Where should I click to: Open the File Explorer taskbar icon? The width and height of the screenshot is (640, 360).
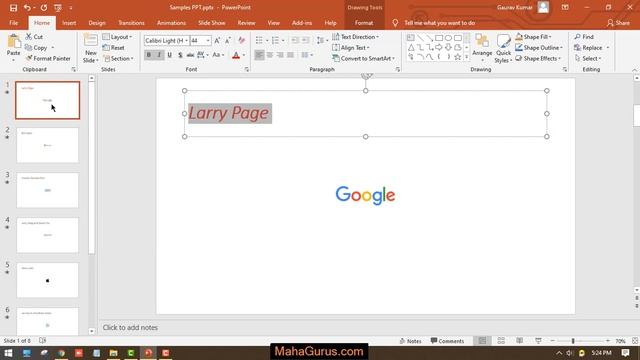[x=113, y=353]
